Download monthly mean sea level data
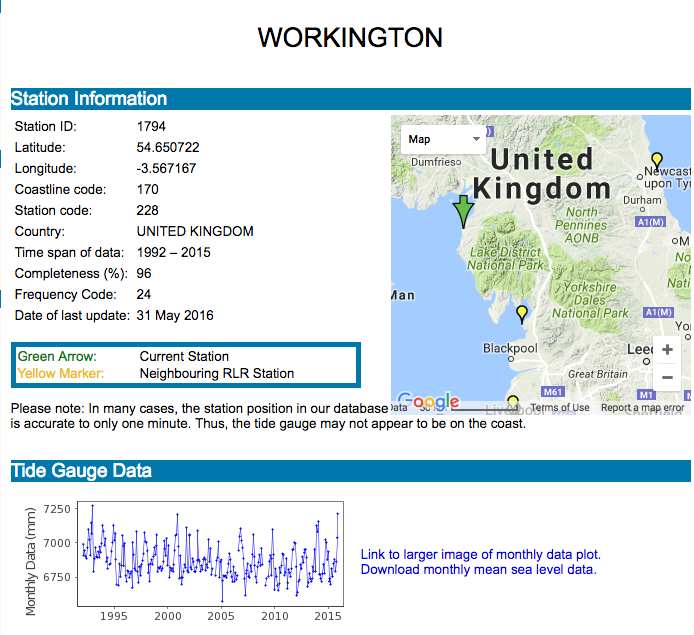Image resolution: width=694 pixels, height=635 pixels. point(478,569)
